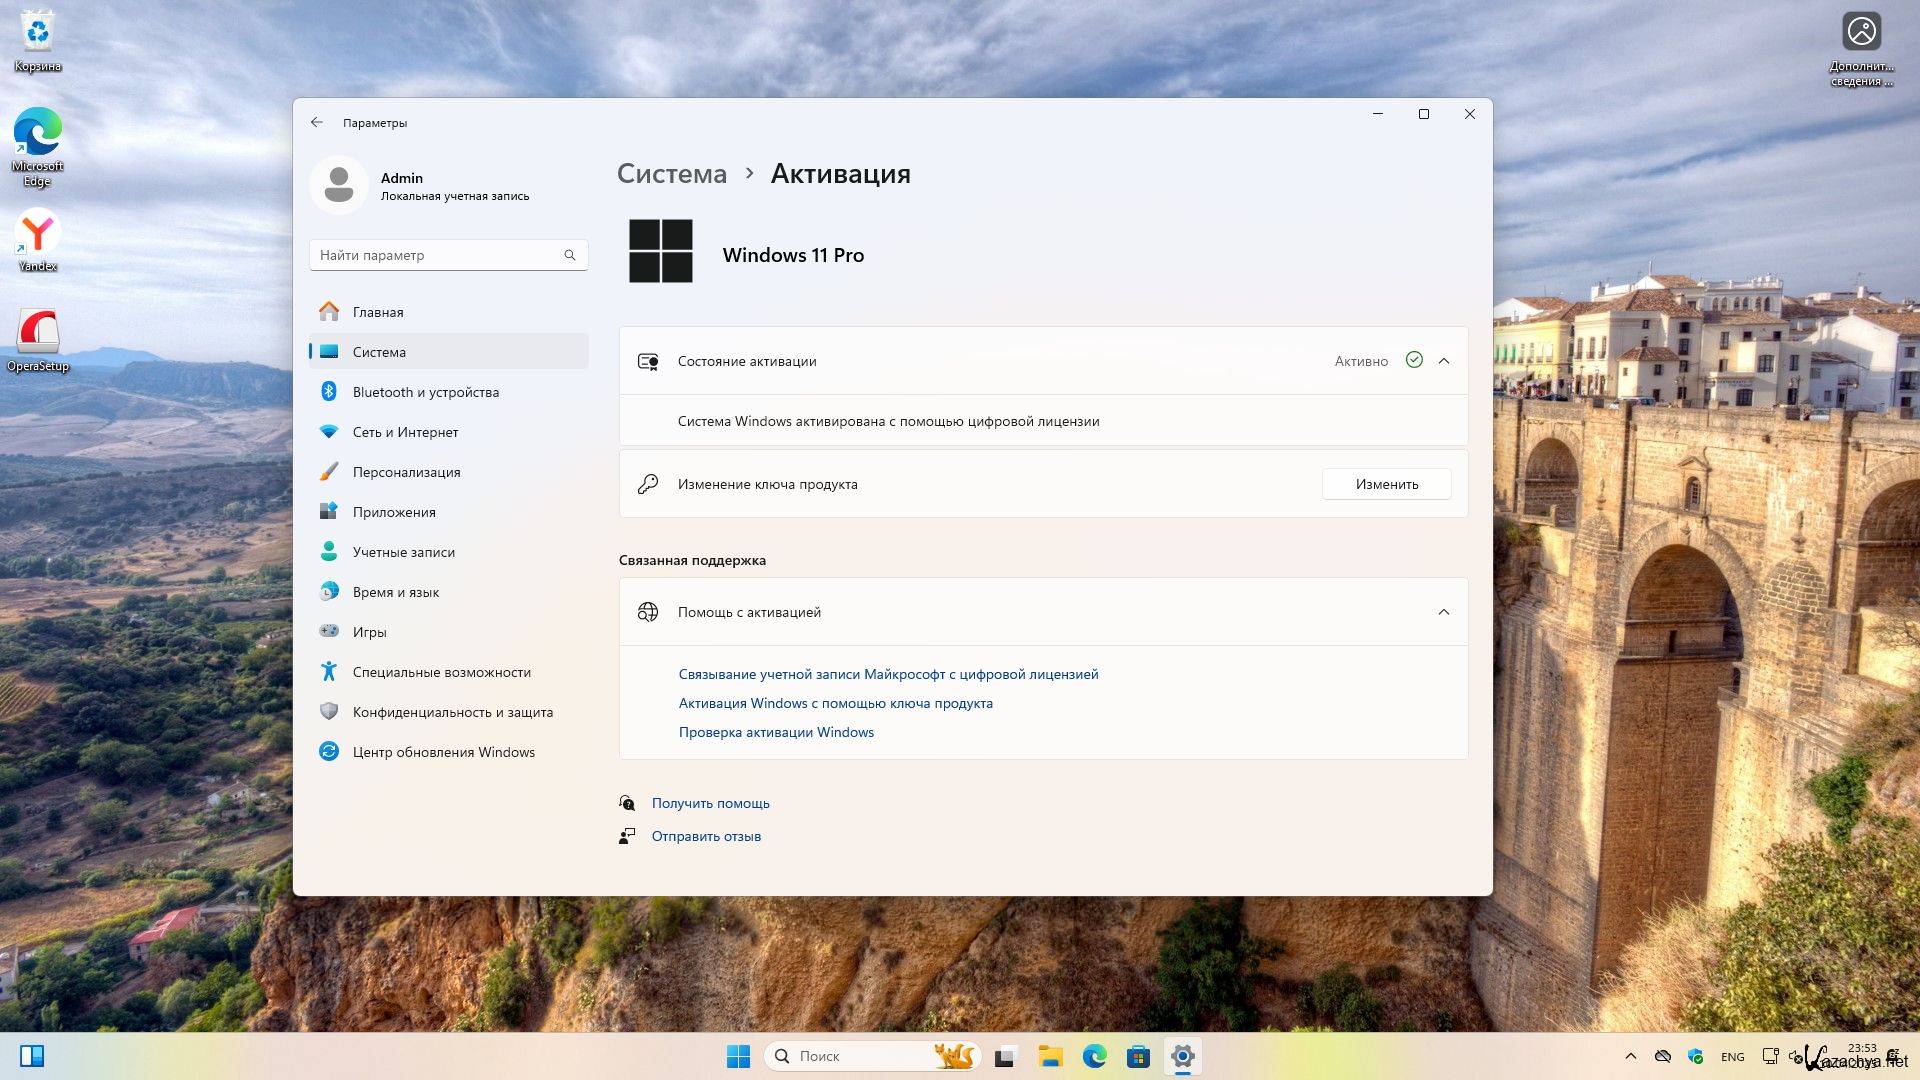Open Центр обновления Windows
The width and height of the screenshot is (1920, 1080).
click(x=443, y=752)
